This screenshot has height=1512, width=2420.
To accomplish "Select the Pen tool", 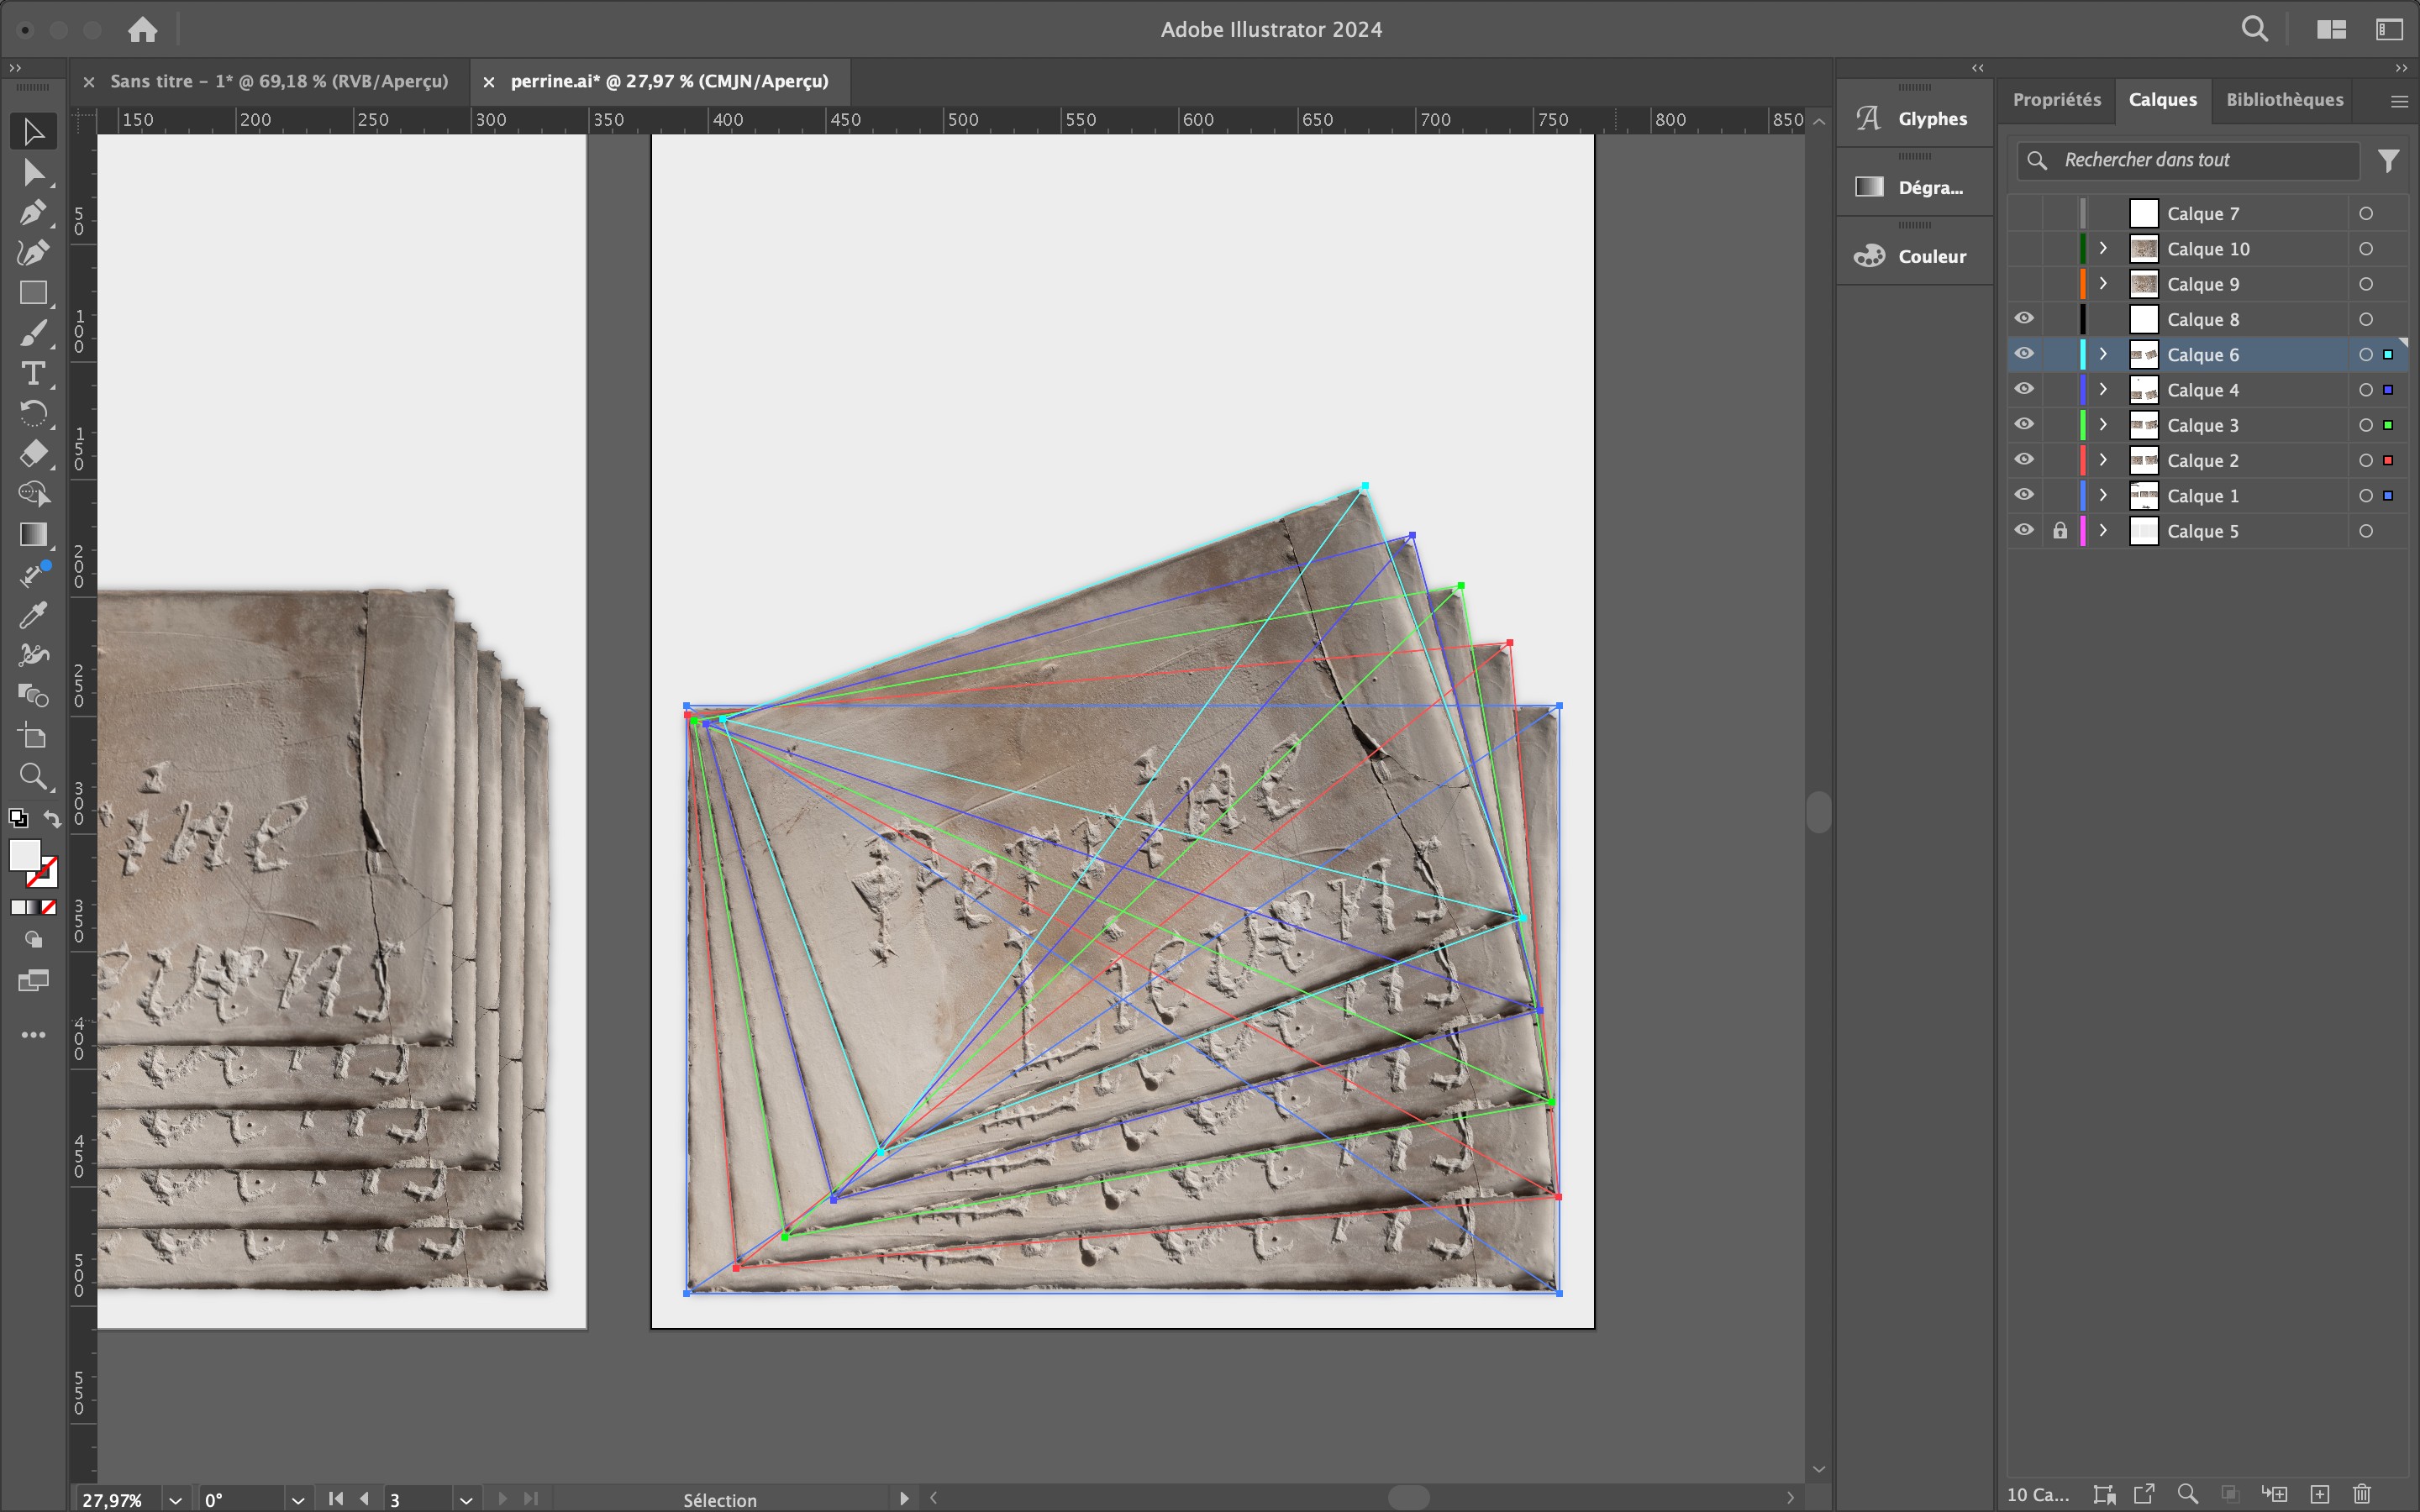I will 32,212.
